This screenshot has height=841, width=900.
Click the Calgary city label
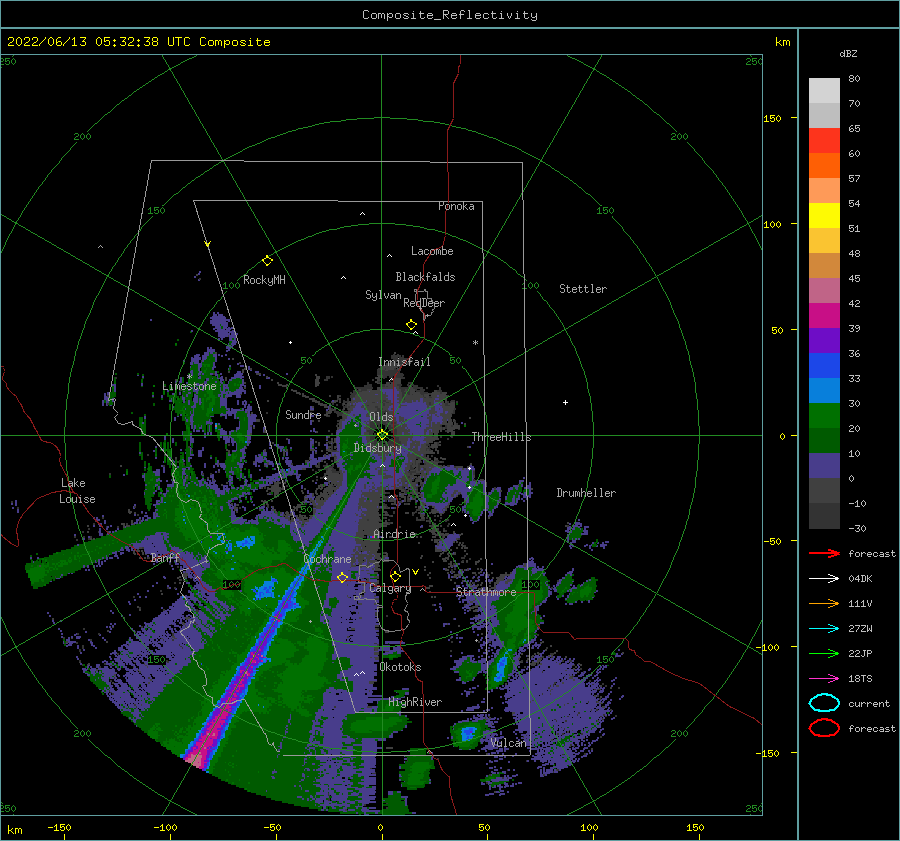click(390, 588)
